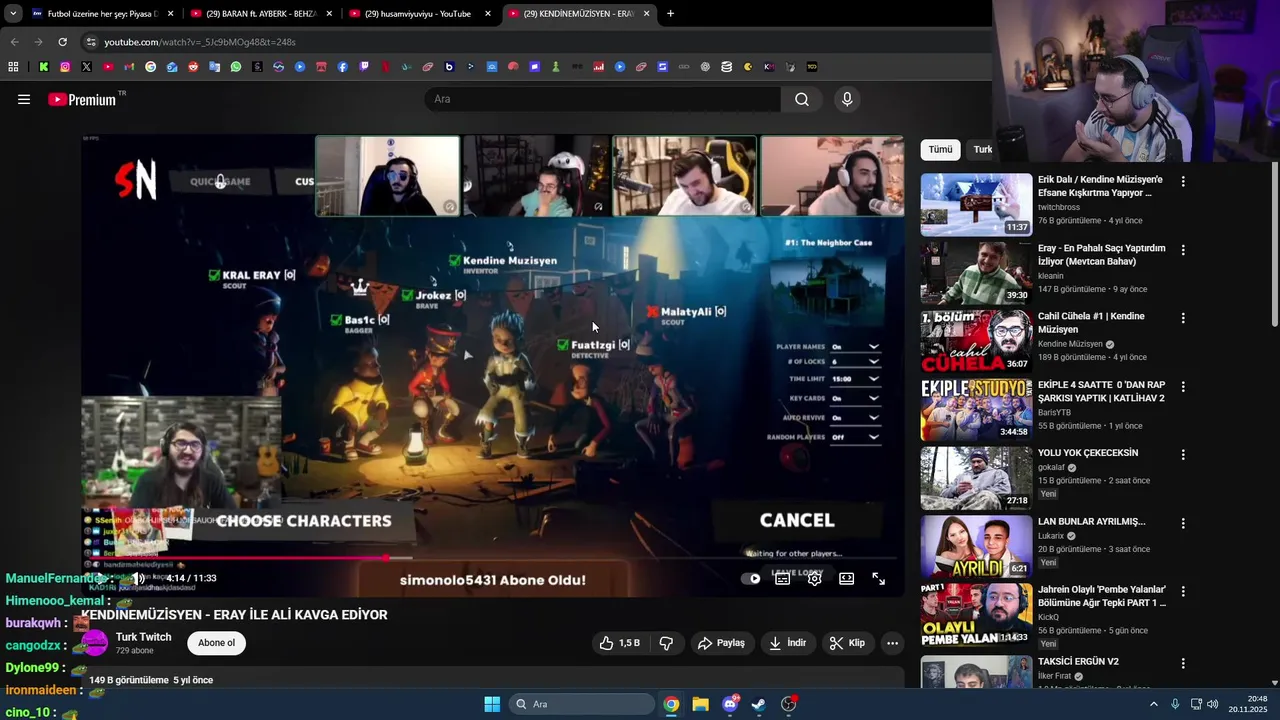Viewport: 1280px width, 720px height.
Task: Open the Twitch bookmark
Action: point(364,67)
